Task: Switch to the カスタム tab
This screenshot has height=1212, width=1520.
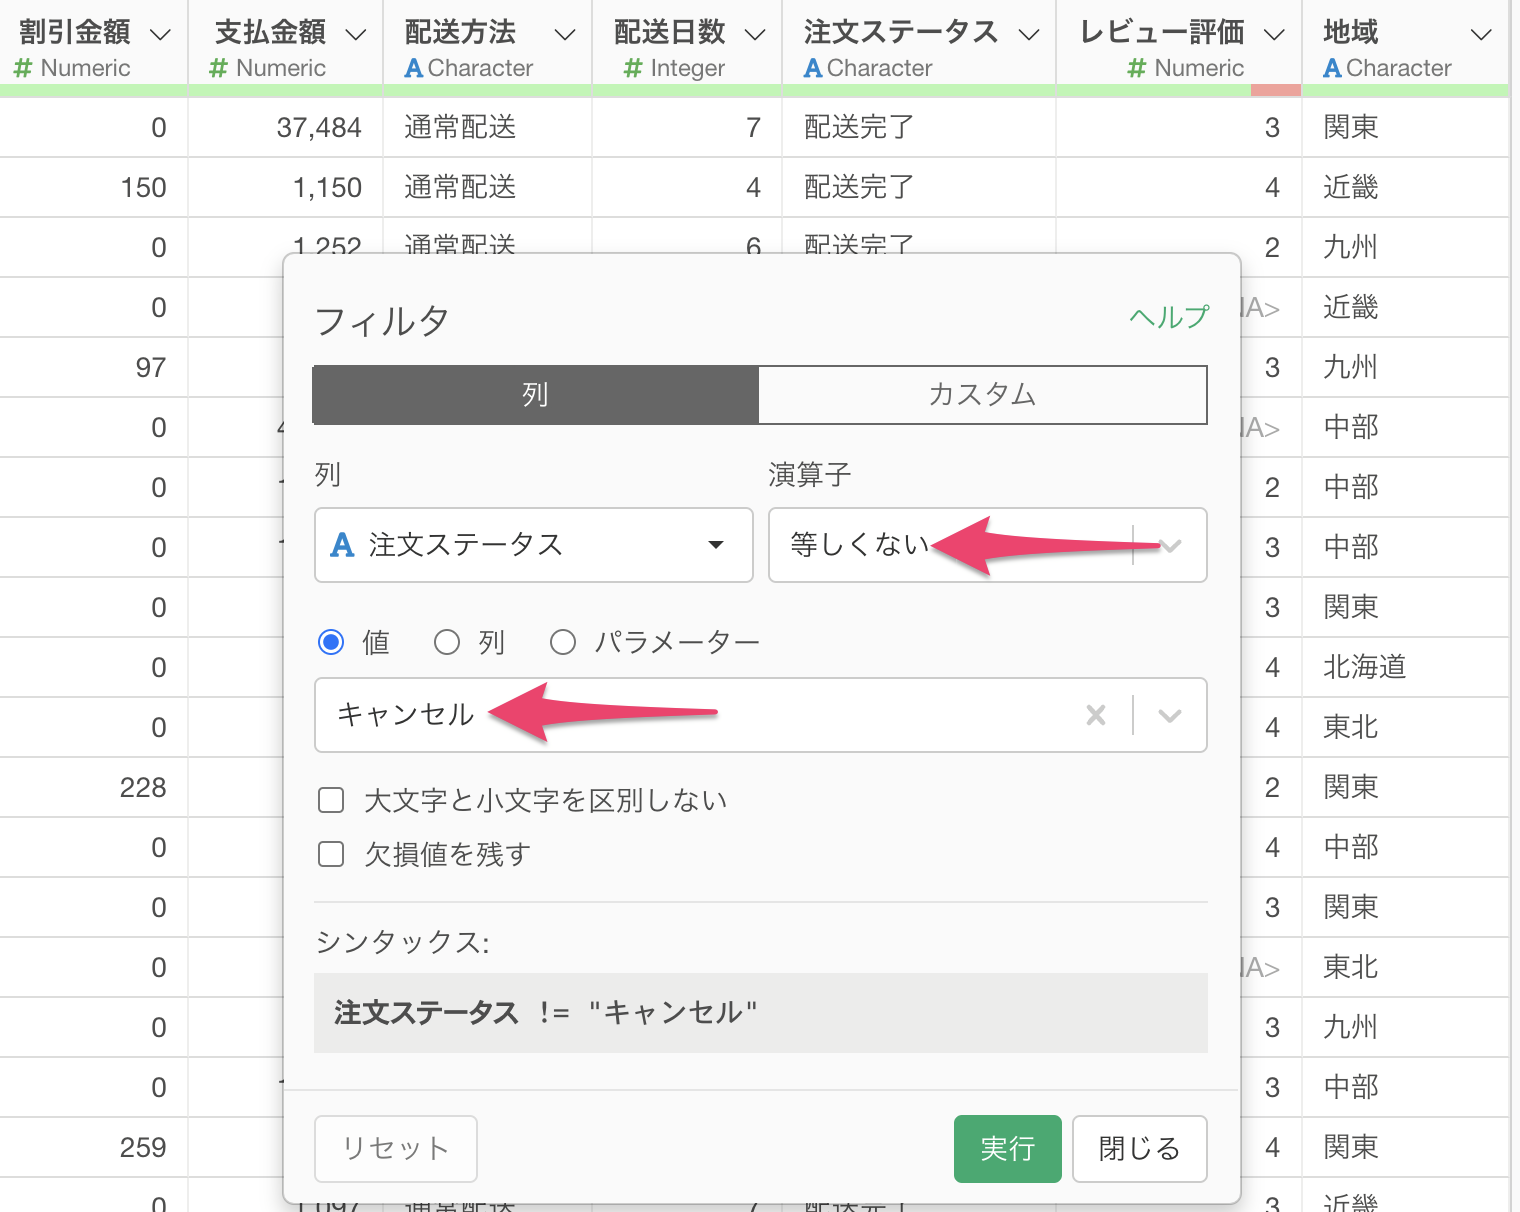Action: 982,395
